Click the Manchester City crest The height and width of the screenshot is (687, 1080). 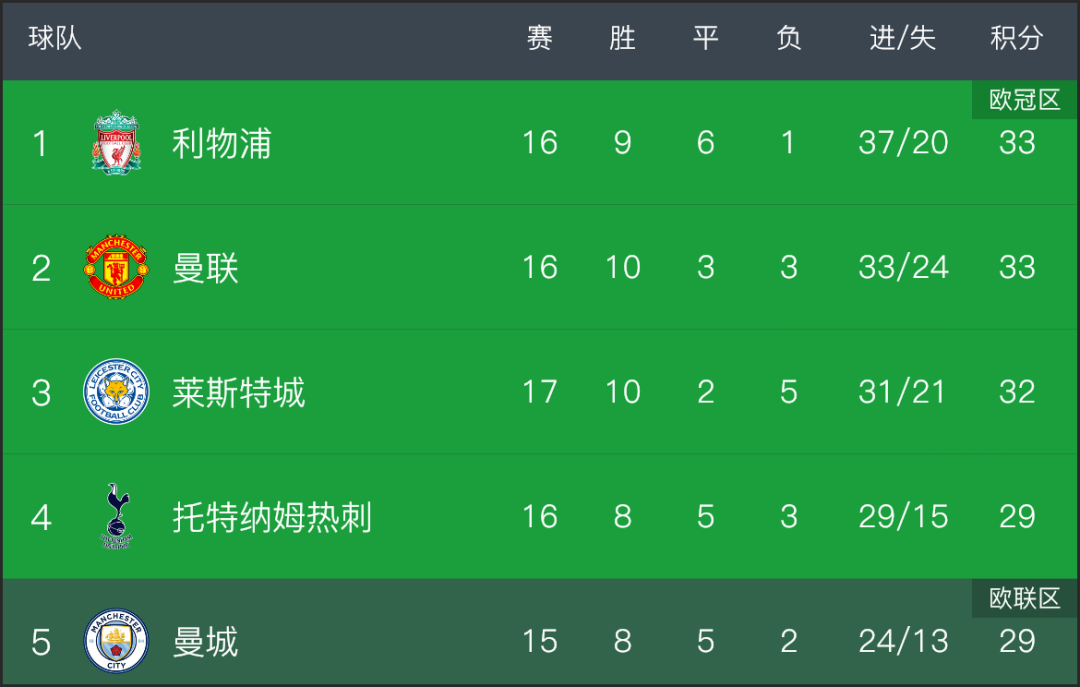(116, 641)
